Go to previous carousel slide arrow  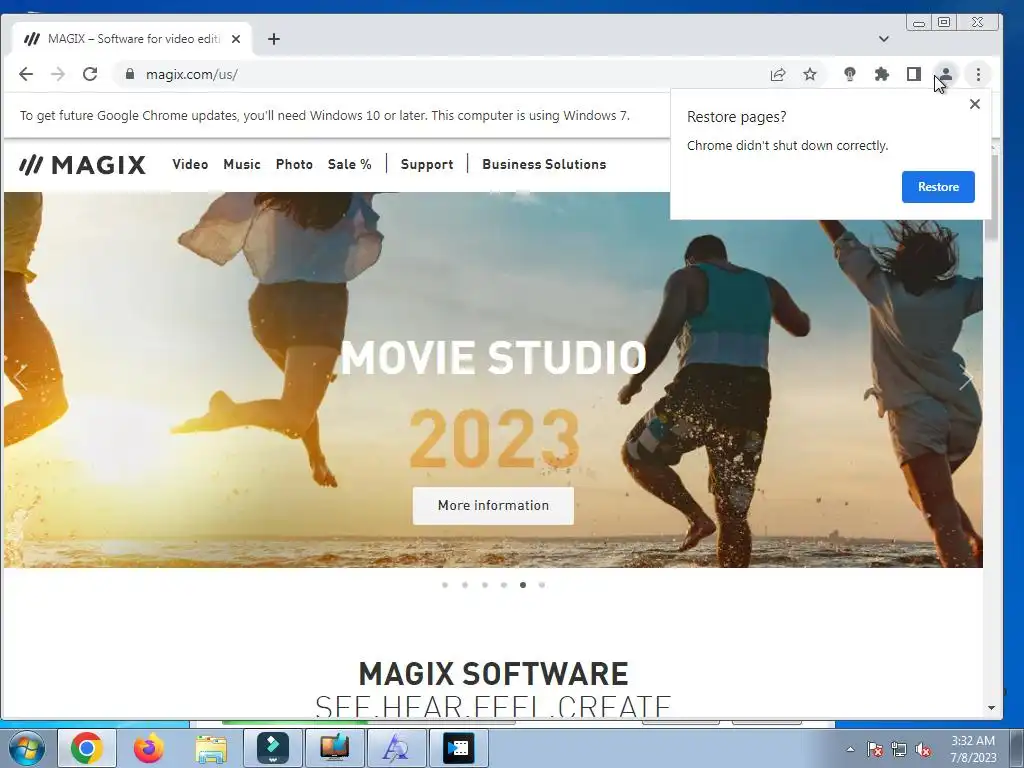coord(20,377)
